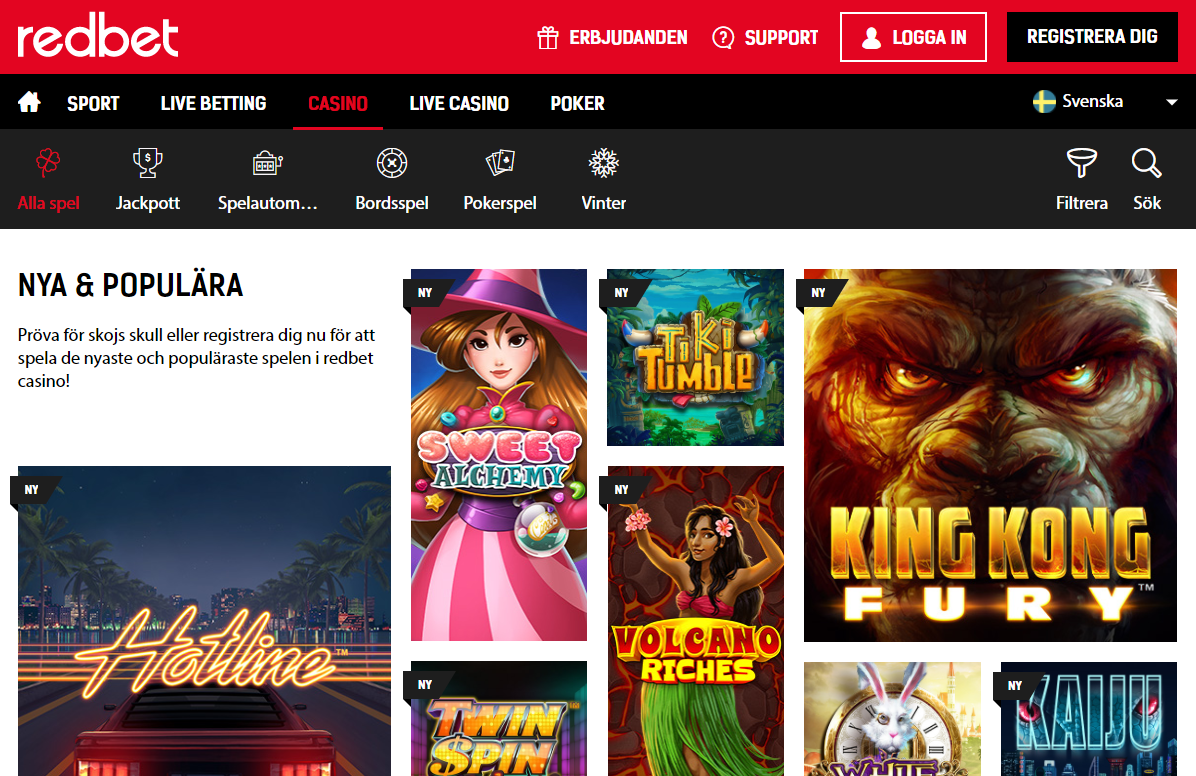Go to the Sport tab
Viewport: 1196px width, 776px height.
click(x=93, y=103)
